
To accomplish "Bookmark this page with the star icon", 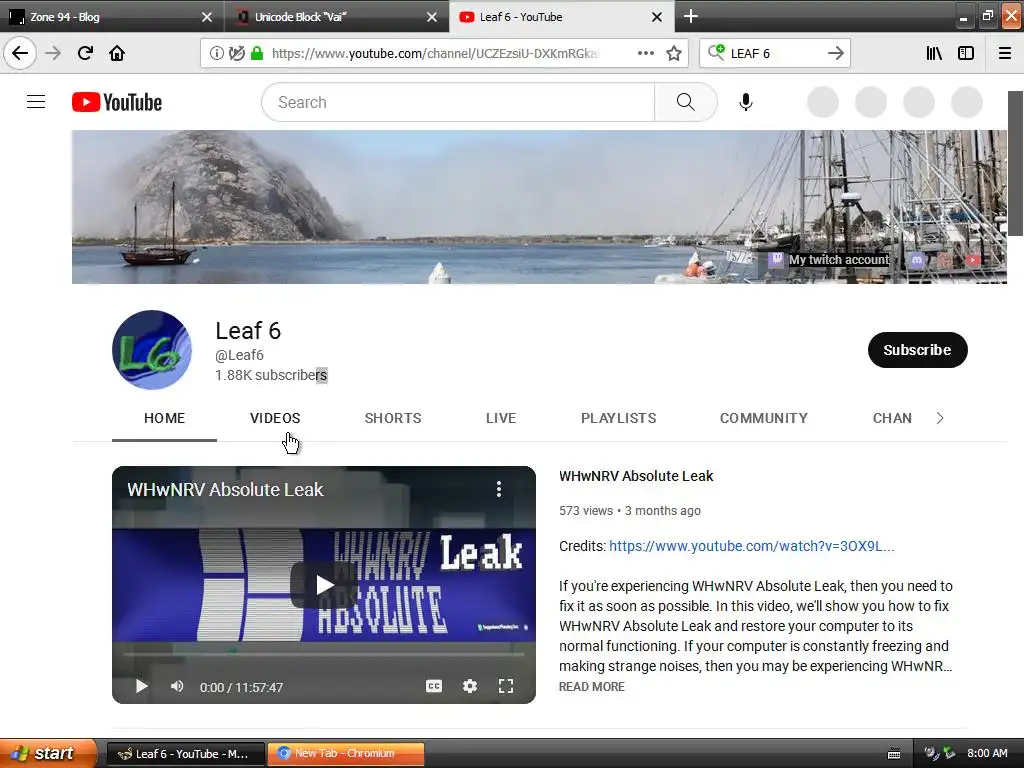I will [x=674, y=54].
